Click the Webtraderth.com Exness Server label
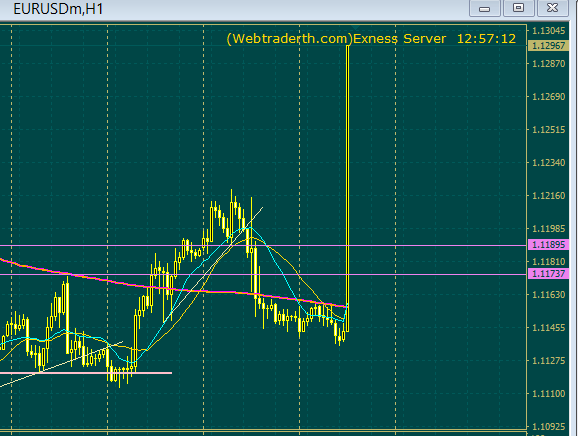The height and width of the screenshot is (436, 578). 336,39
